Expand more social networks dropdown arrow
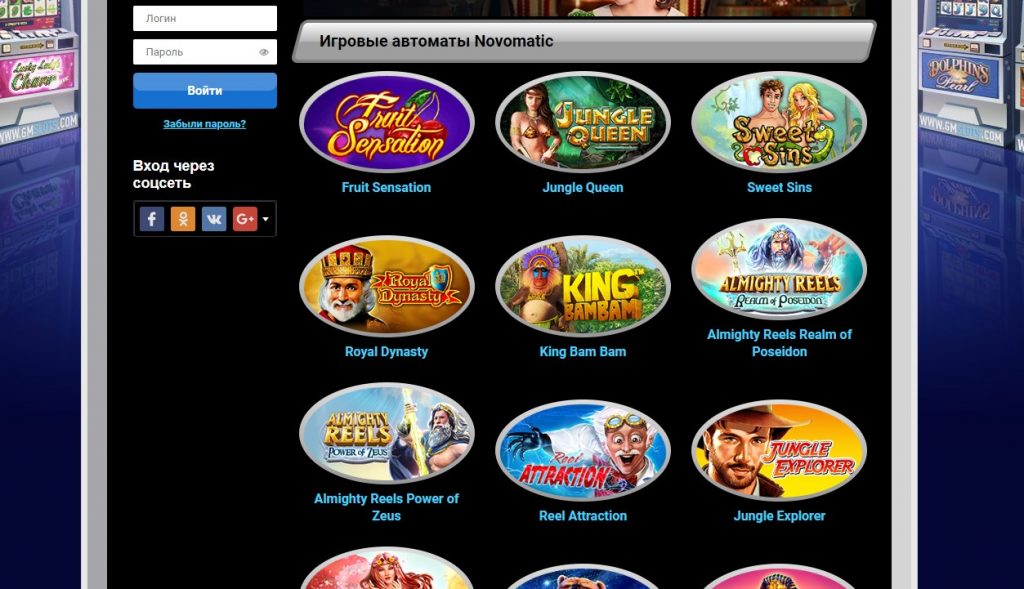The image size is (1024, 589). click(266, 219)
